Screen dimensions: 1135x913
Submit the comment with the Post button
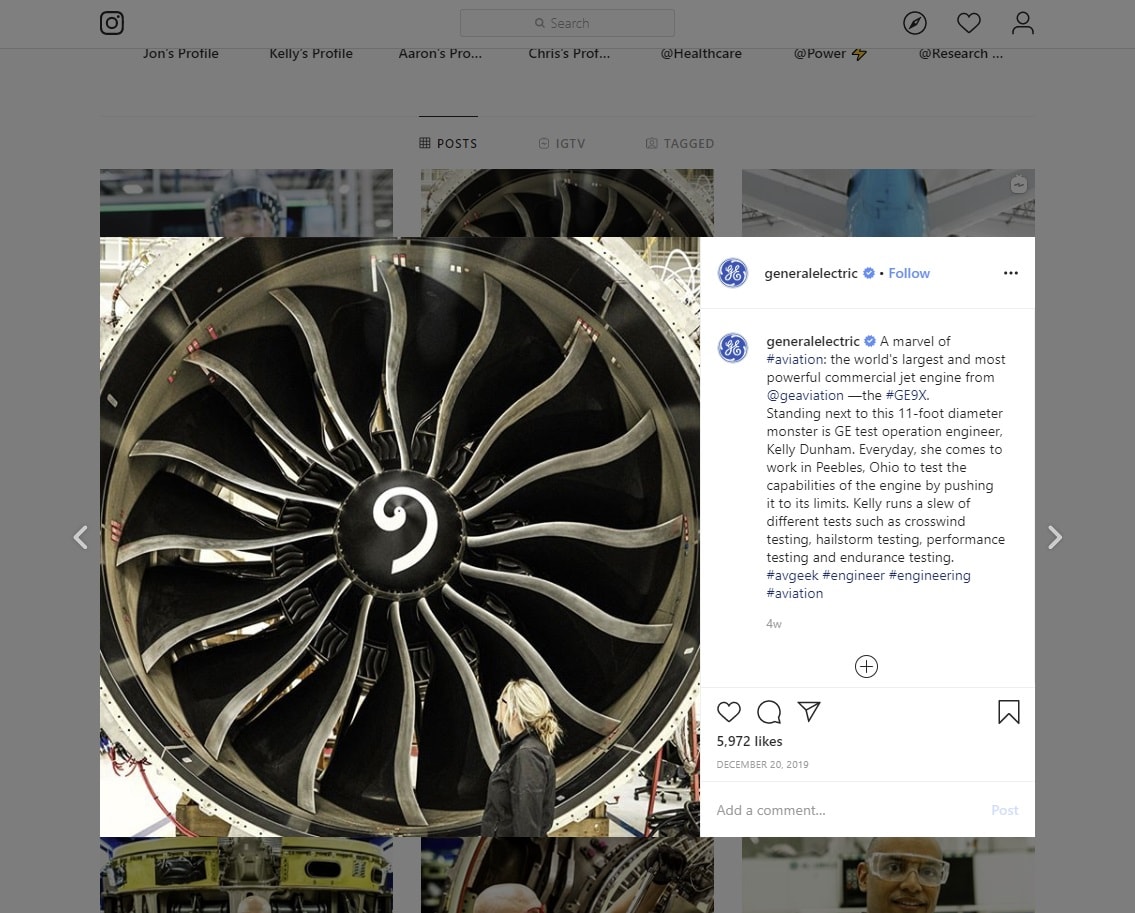coord(1004,810)
